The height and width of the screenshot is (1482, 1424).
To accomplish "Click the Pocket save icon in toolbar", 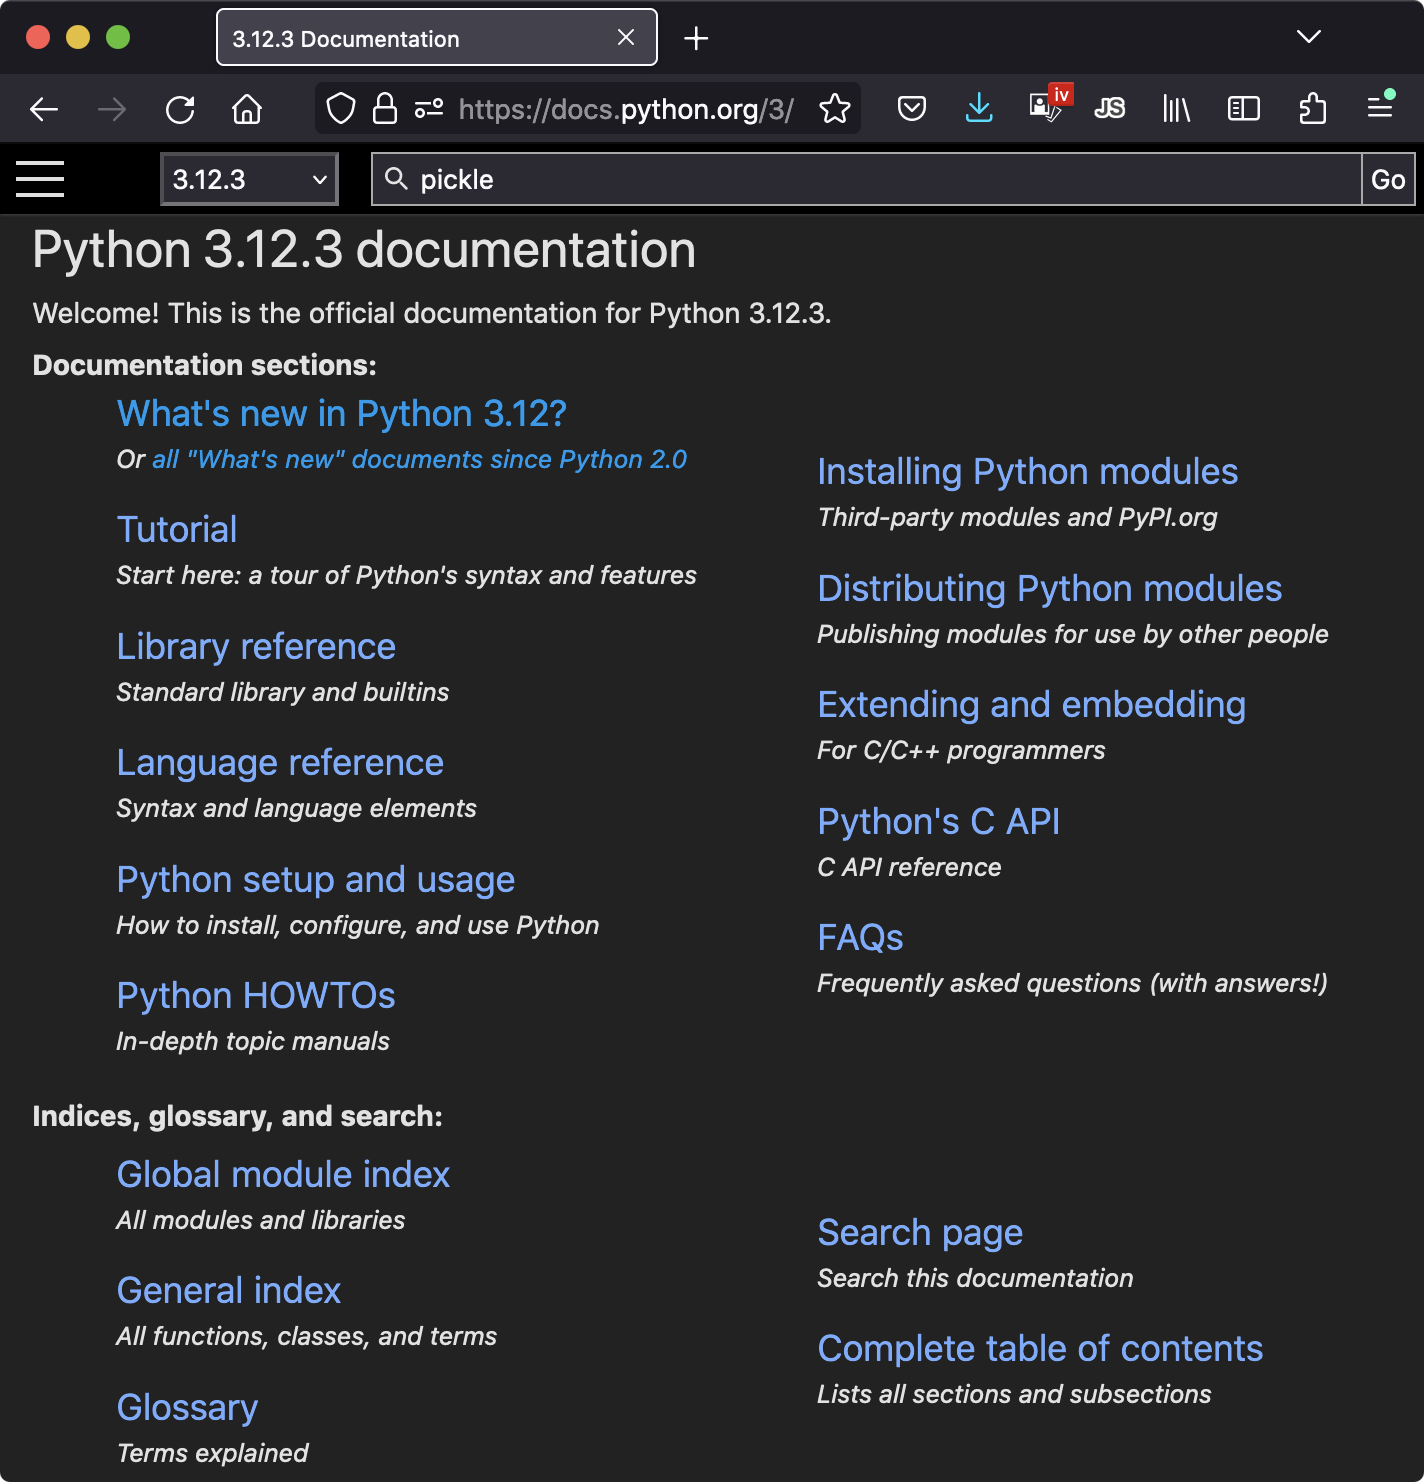I will tap(911, 108).
